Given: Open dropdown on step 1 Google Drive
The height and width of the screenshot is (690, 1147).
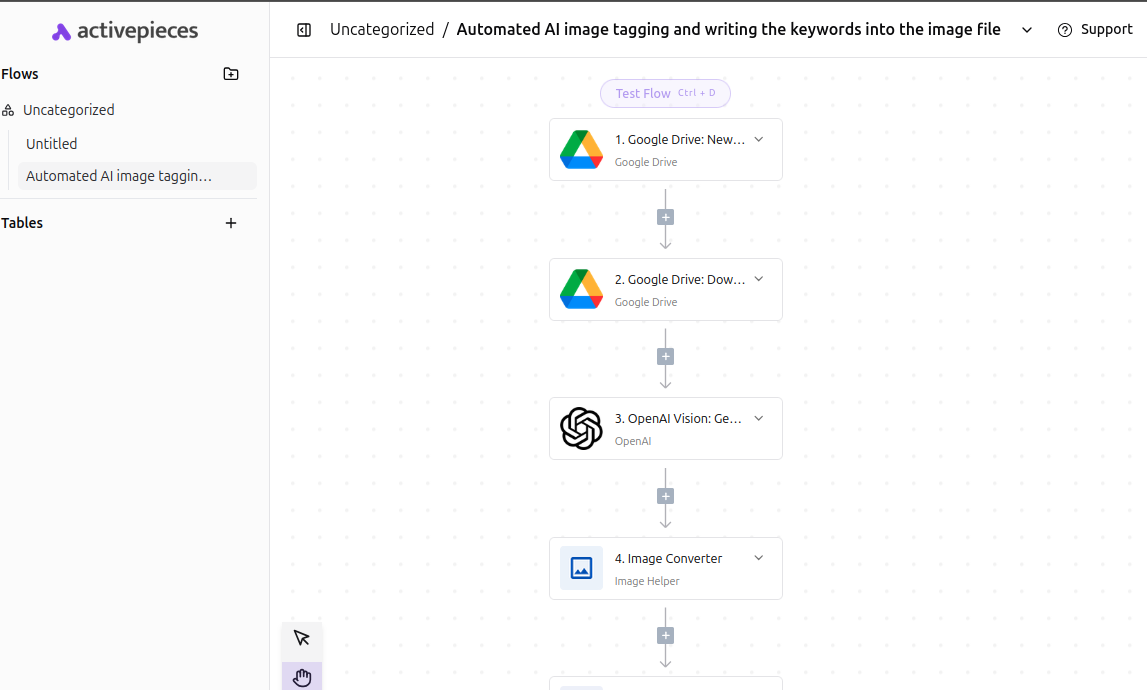Looking at the screenshot, I should click(758, 140).
